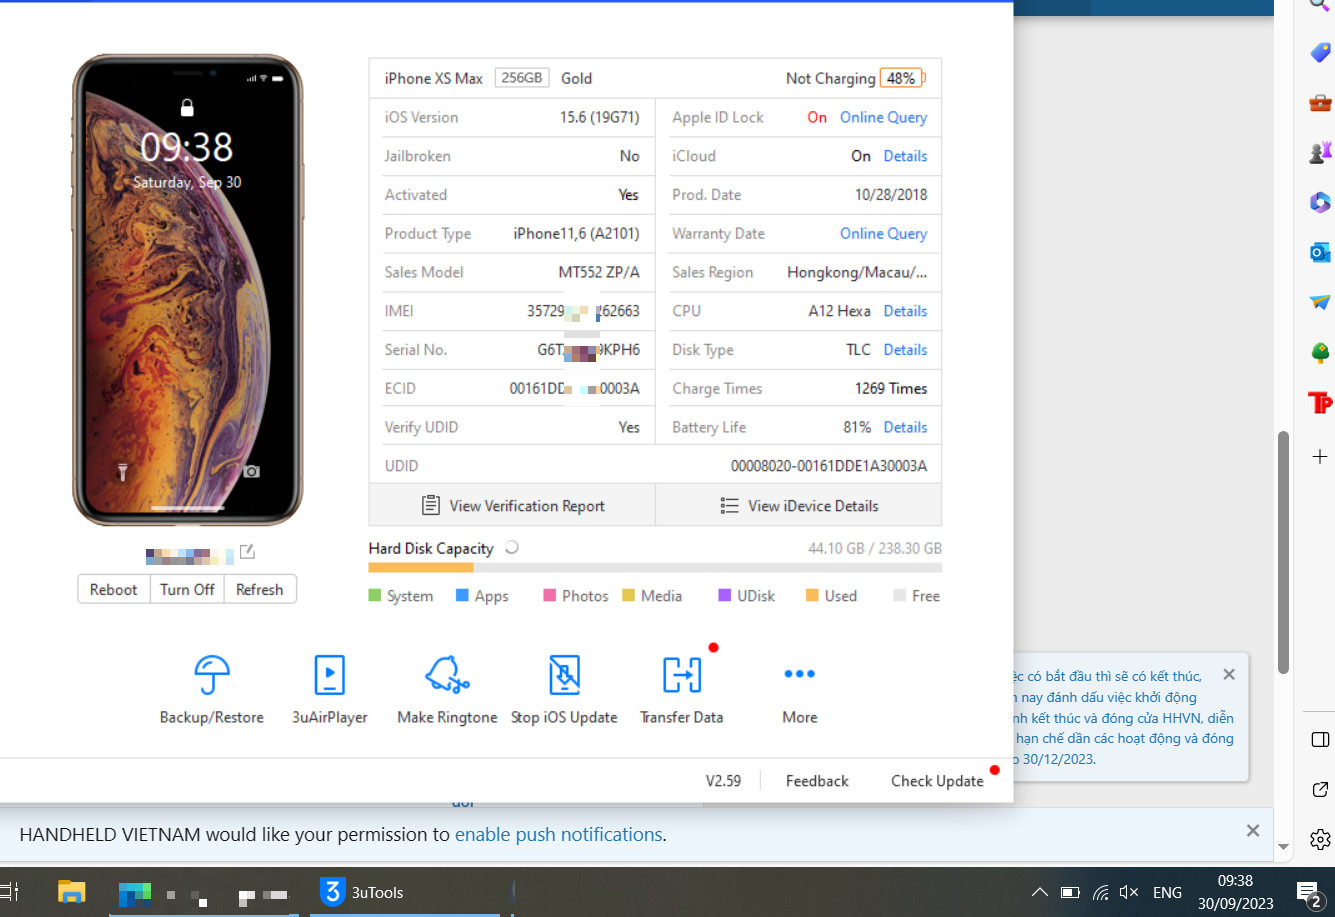Viewport: 1335px width, 917px height.
Task: Show More tools via three-dots icon
Action: point(799,675)
